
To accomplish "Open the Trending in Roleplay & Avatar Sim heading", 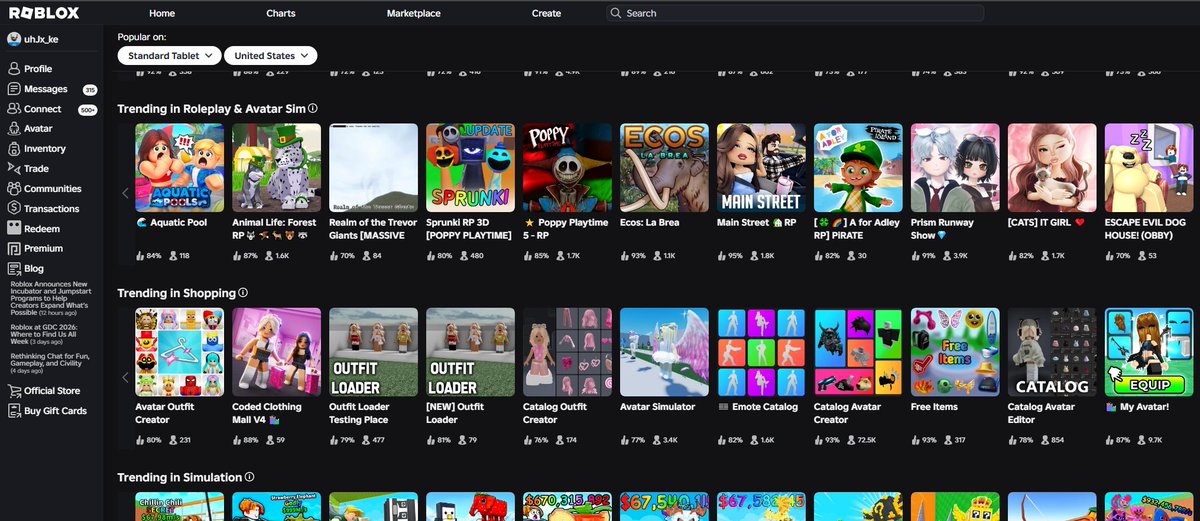I will pos(211,108).
